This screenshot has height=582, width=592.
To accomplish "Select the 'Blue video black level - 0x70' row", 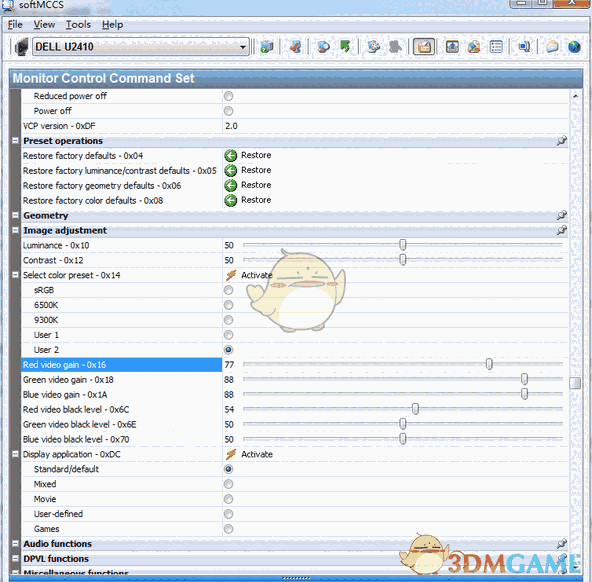I will pyautogui.click(x=295, y=439).
